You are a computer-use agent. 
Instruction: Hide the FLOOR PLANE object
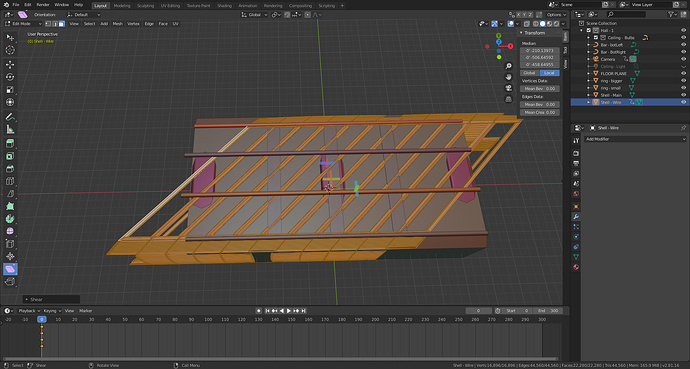coord(683,73)
